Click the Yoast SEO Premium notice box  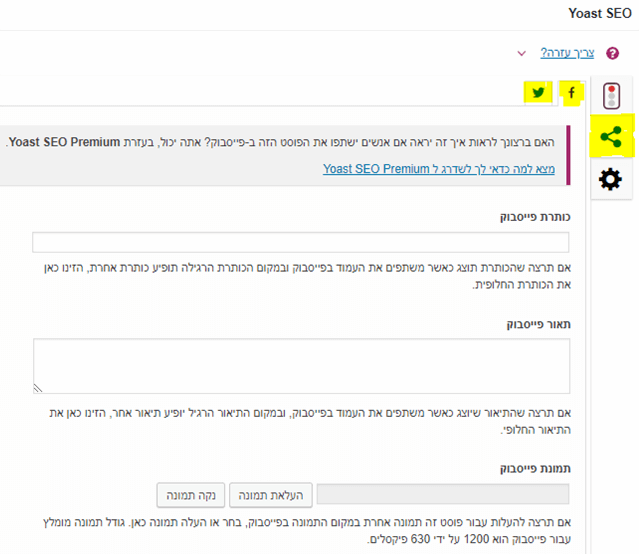coord(285,155)
